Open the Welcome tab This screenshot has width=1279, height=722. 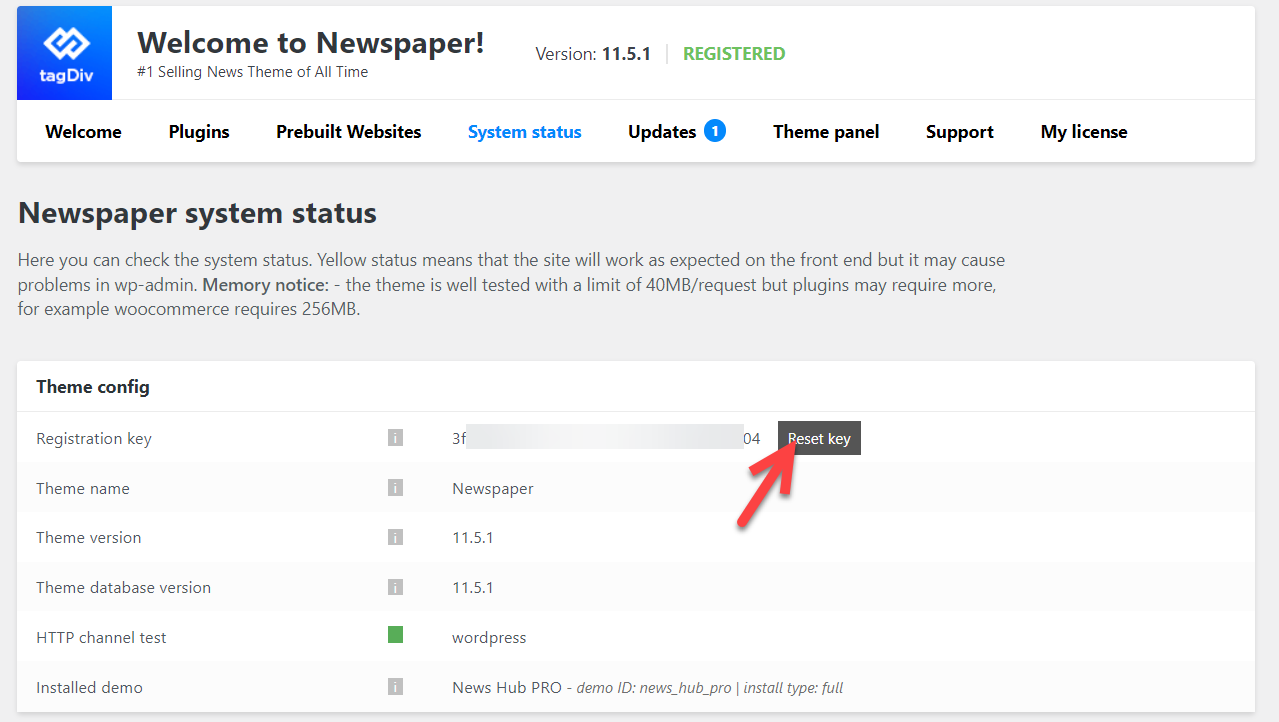(x=84, y=132)
